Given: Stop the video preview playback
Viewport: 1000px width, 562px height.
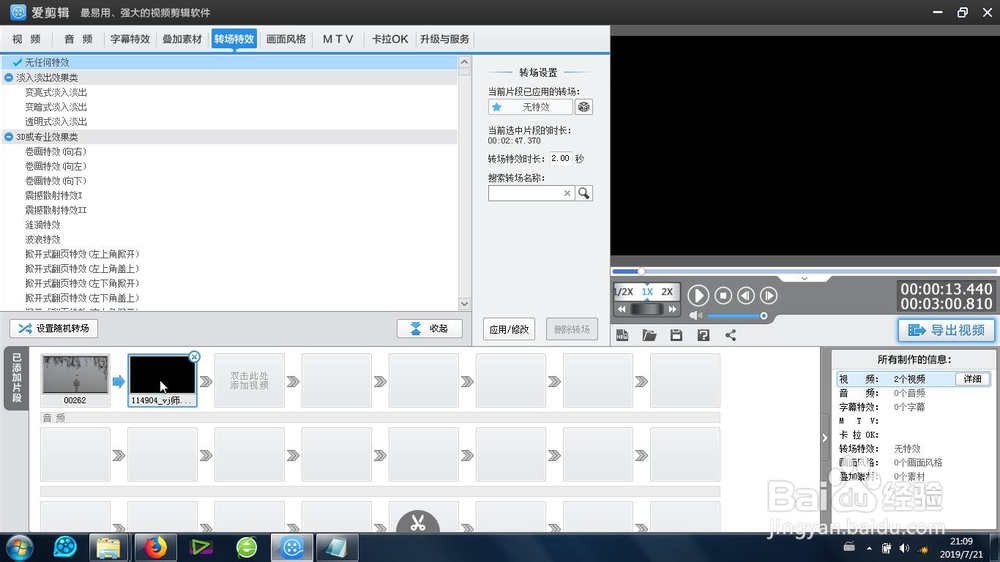Looking at the screenshot, I should 723,295.
